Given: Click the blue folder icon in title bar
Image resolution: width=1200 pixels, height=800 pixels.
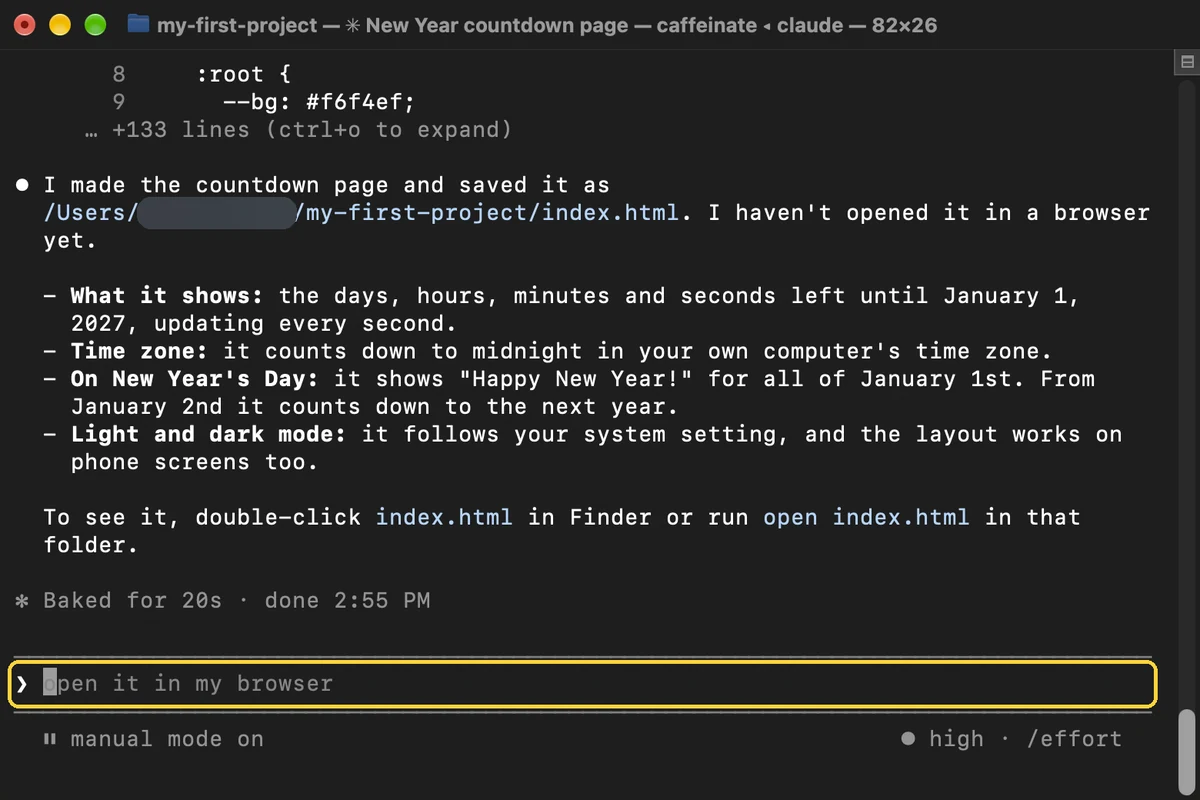Looking at the screenshot, I should (x=139, y=24).
